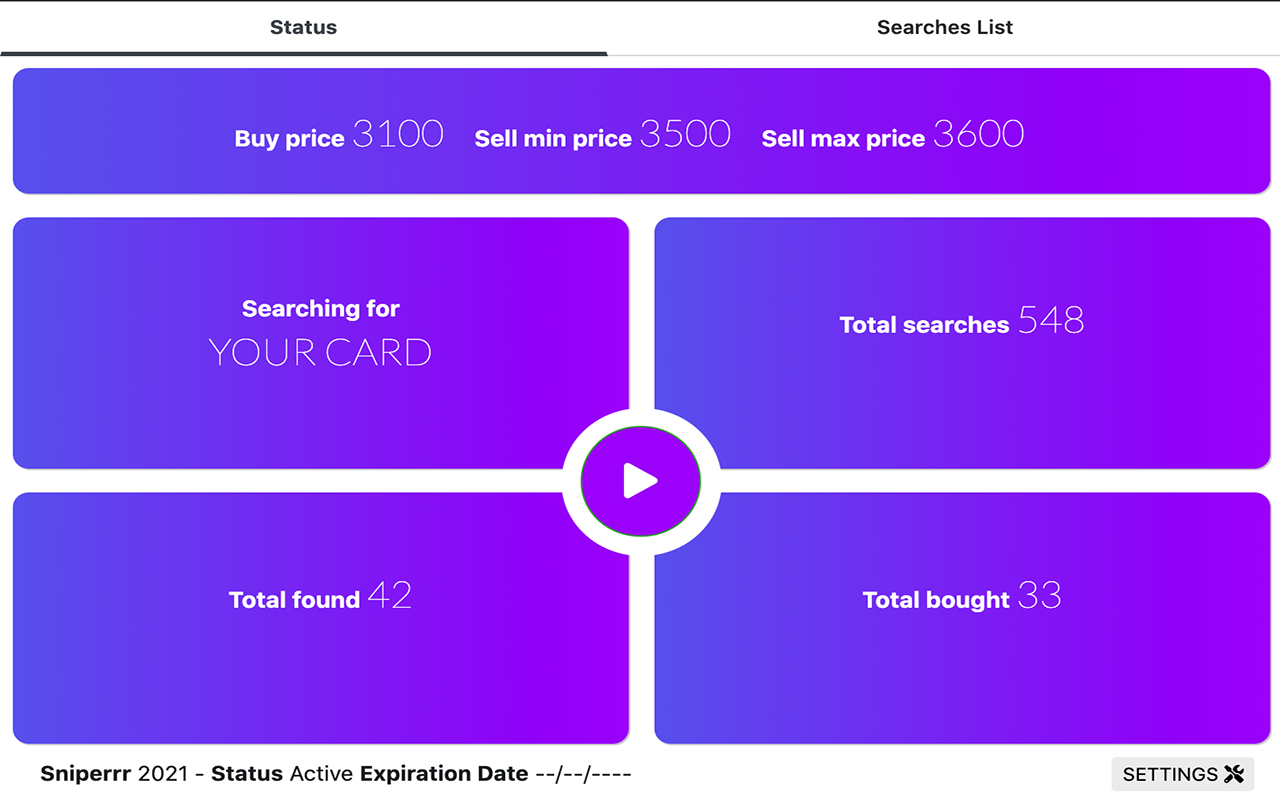The image size is (1280, 800).
Task: Click the Total found count 42
Action: (x=390, y=596)
